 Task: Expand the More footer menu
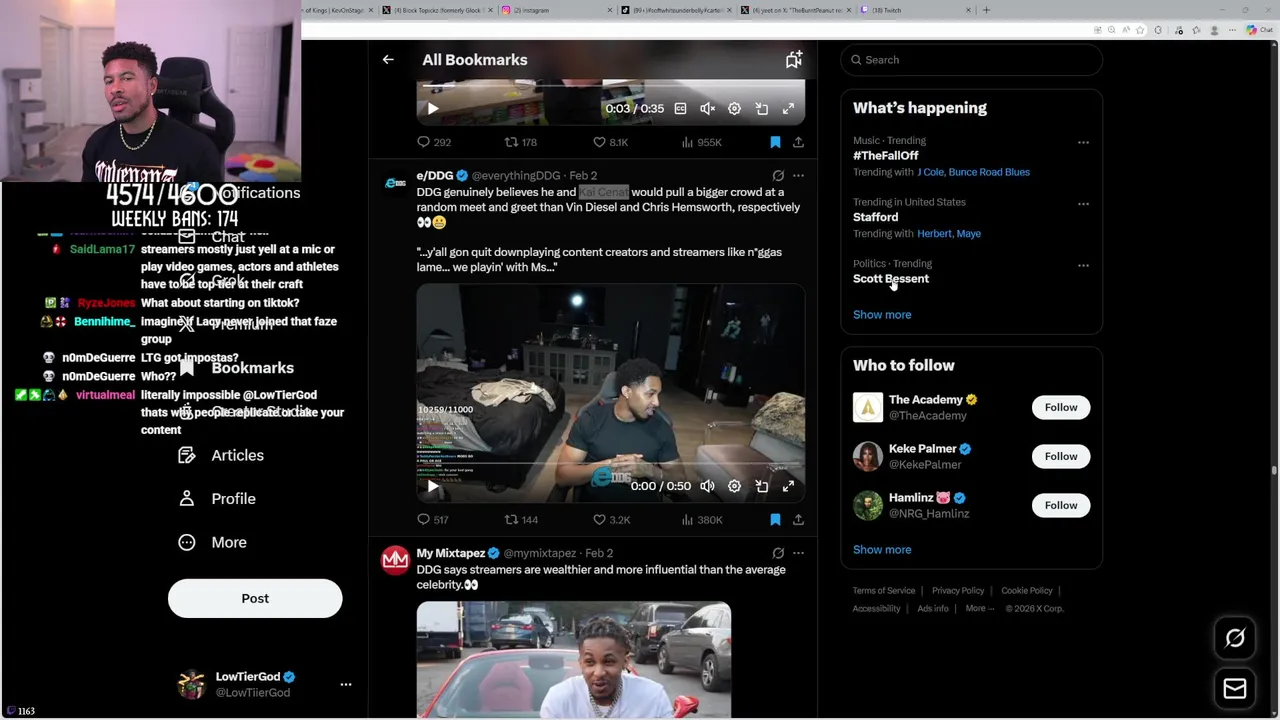(x=979, y=609)
